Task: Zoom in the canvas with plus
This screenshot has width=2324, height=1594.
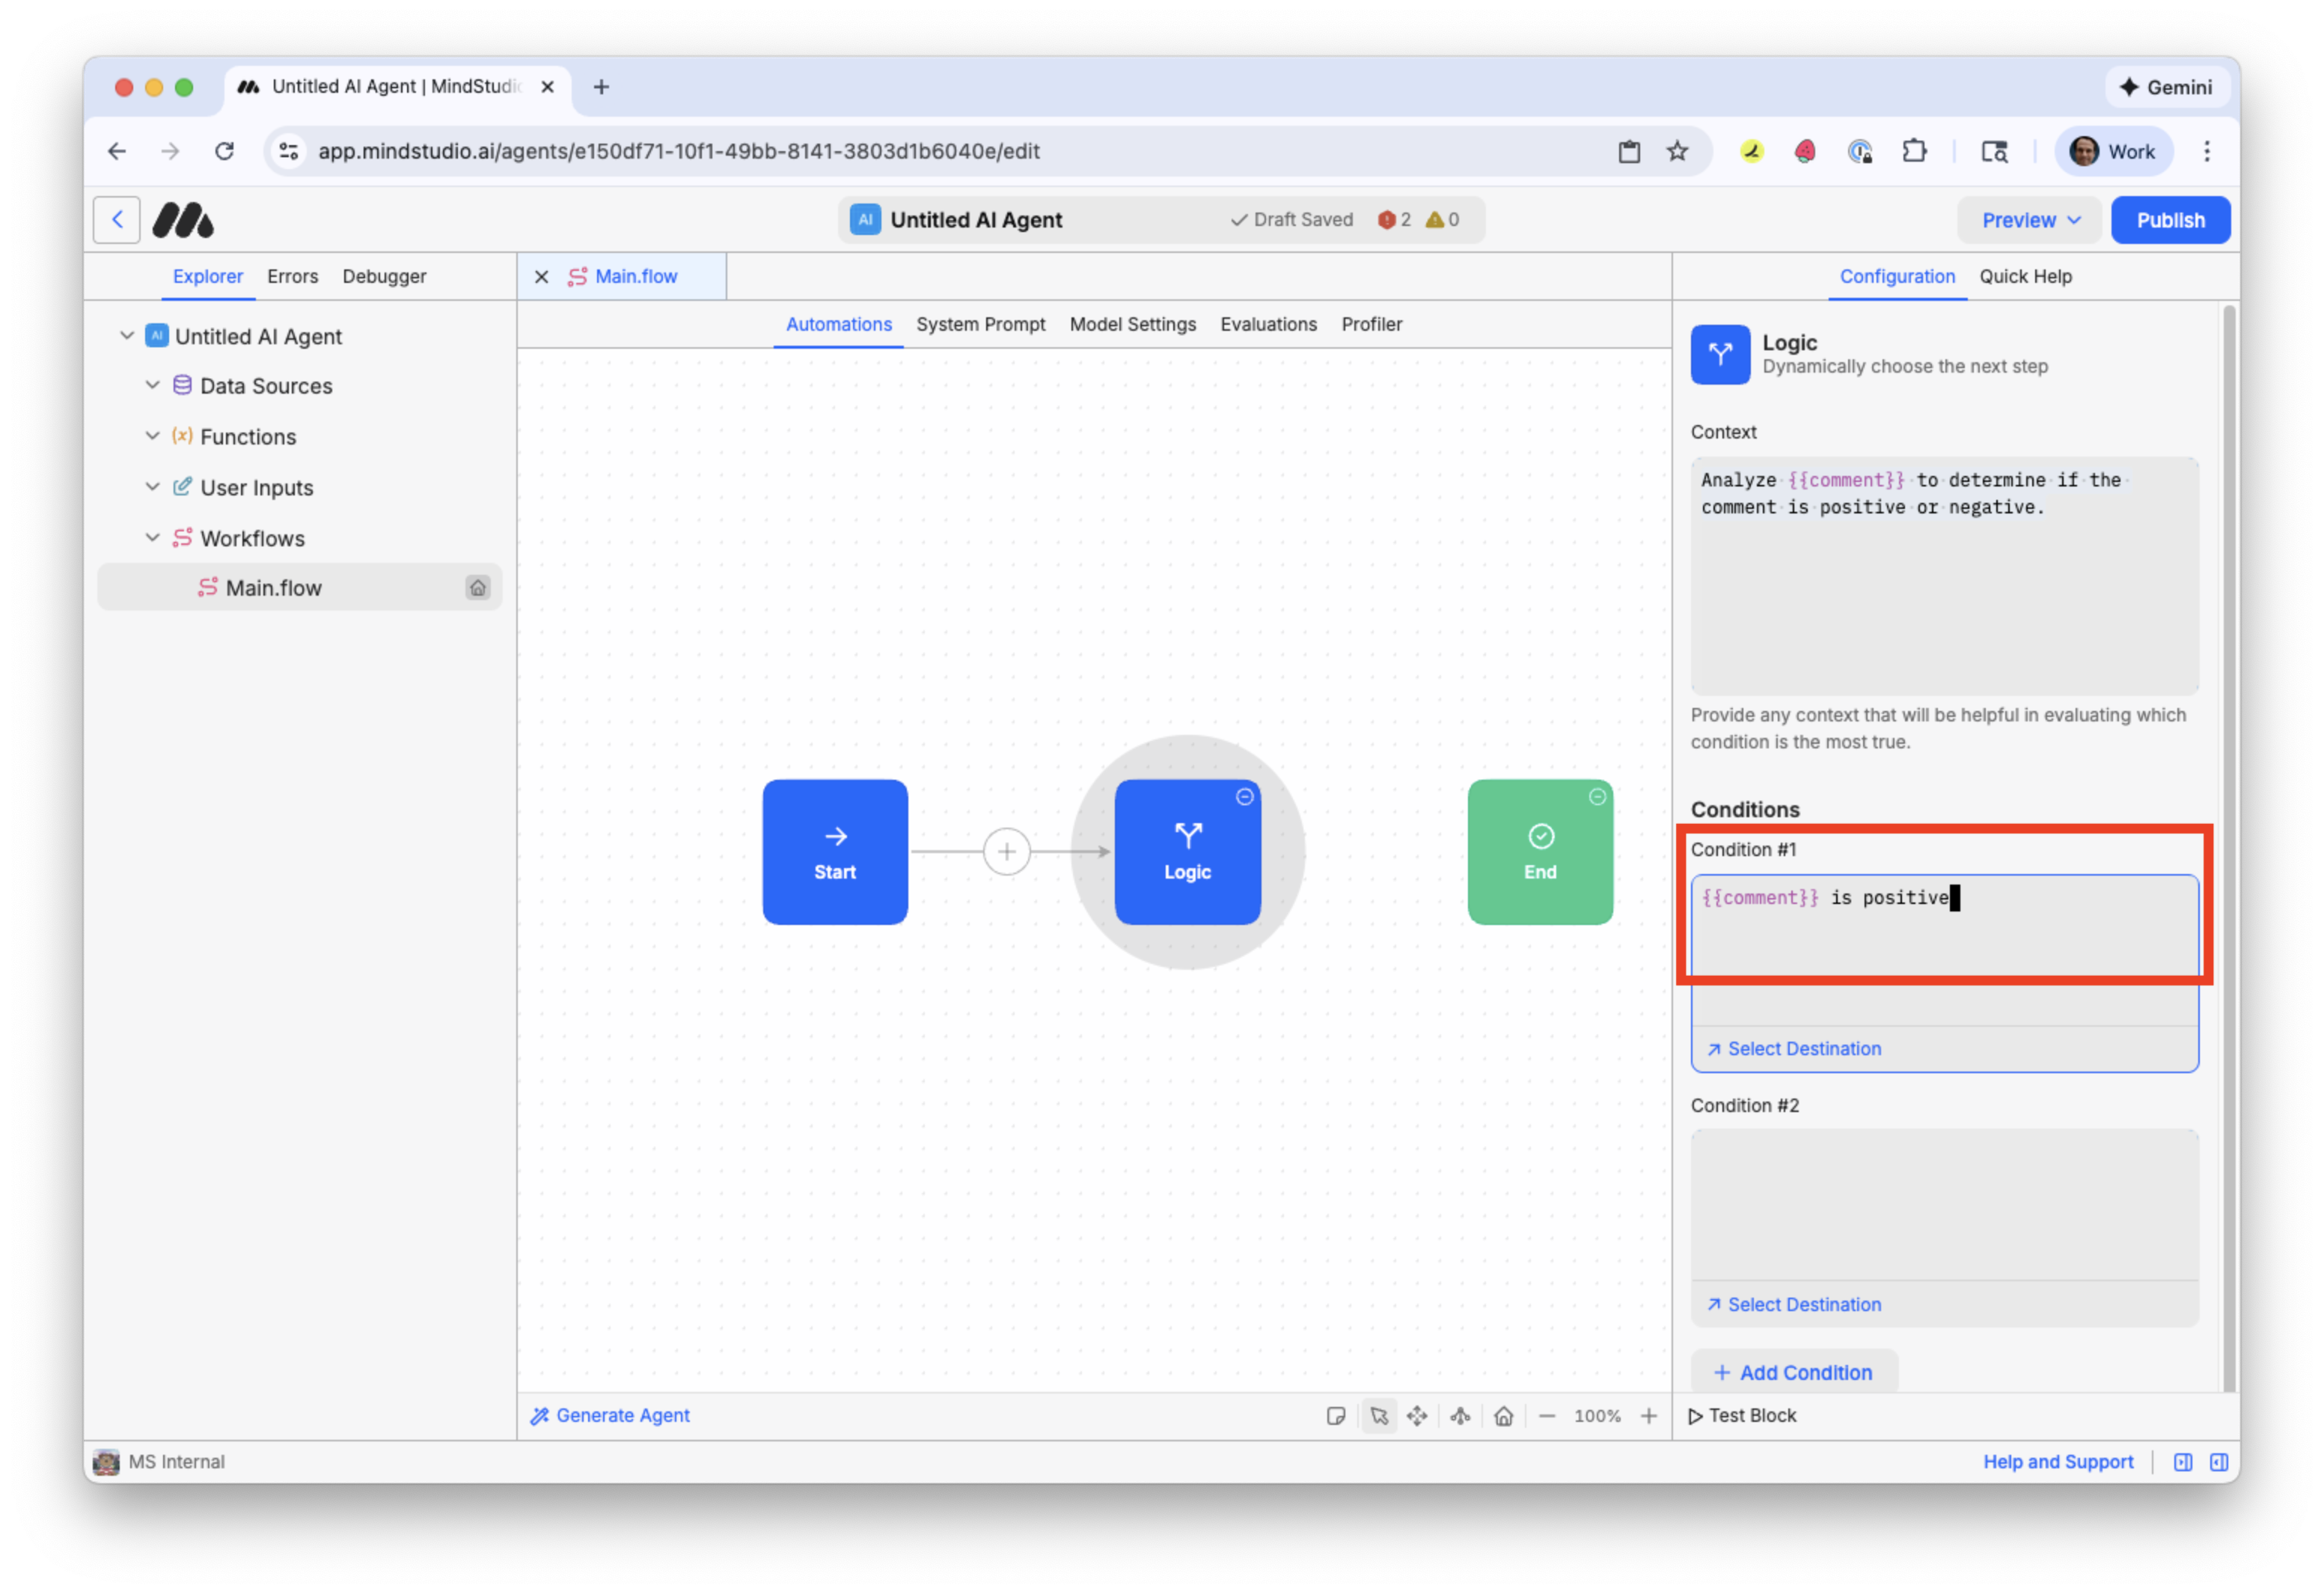Action: [x=1649, y=1416]
